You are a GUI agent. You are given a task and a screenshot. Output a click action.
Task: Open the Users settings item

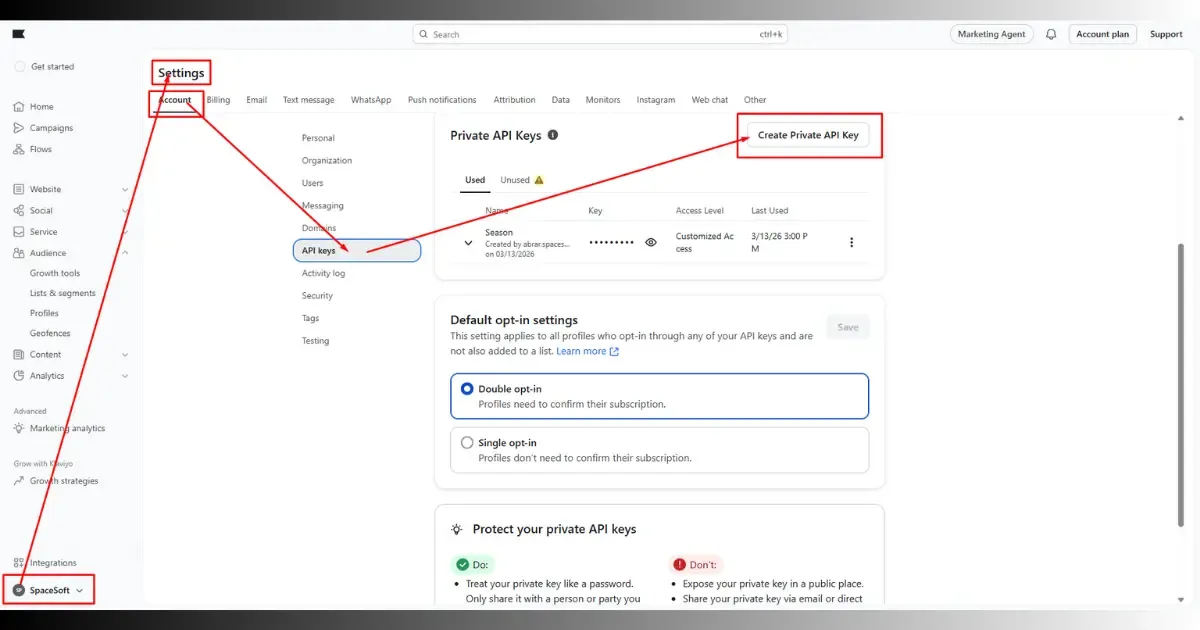click(313, 183)
